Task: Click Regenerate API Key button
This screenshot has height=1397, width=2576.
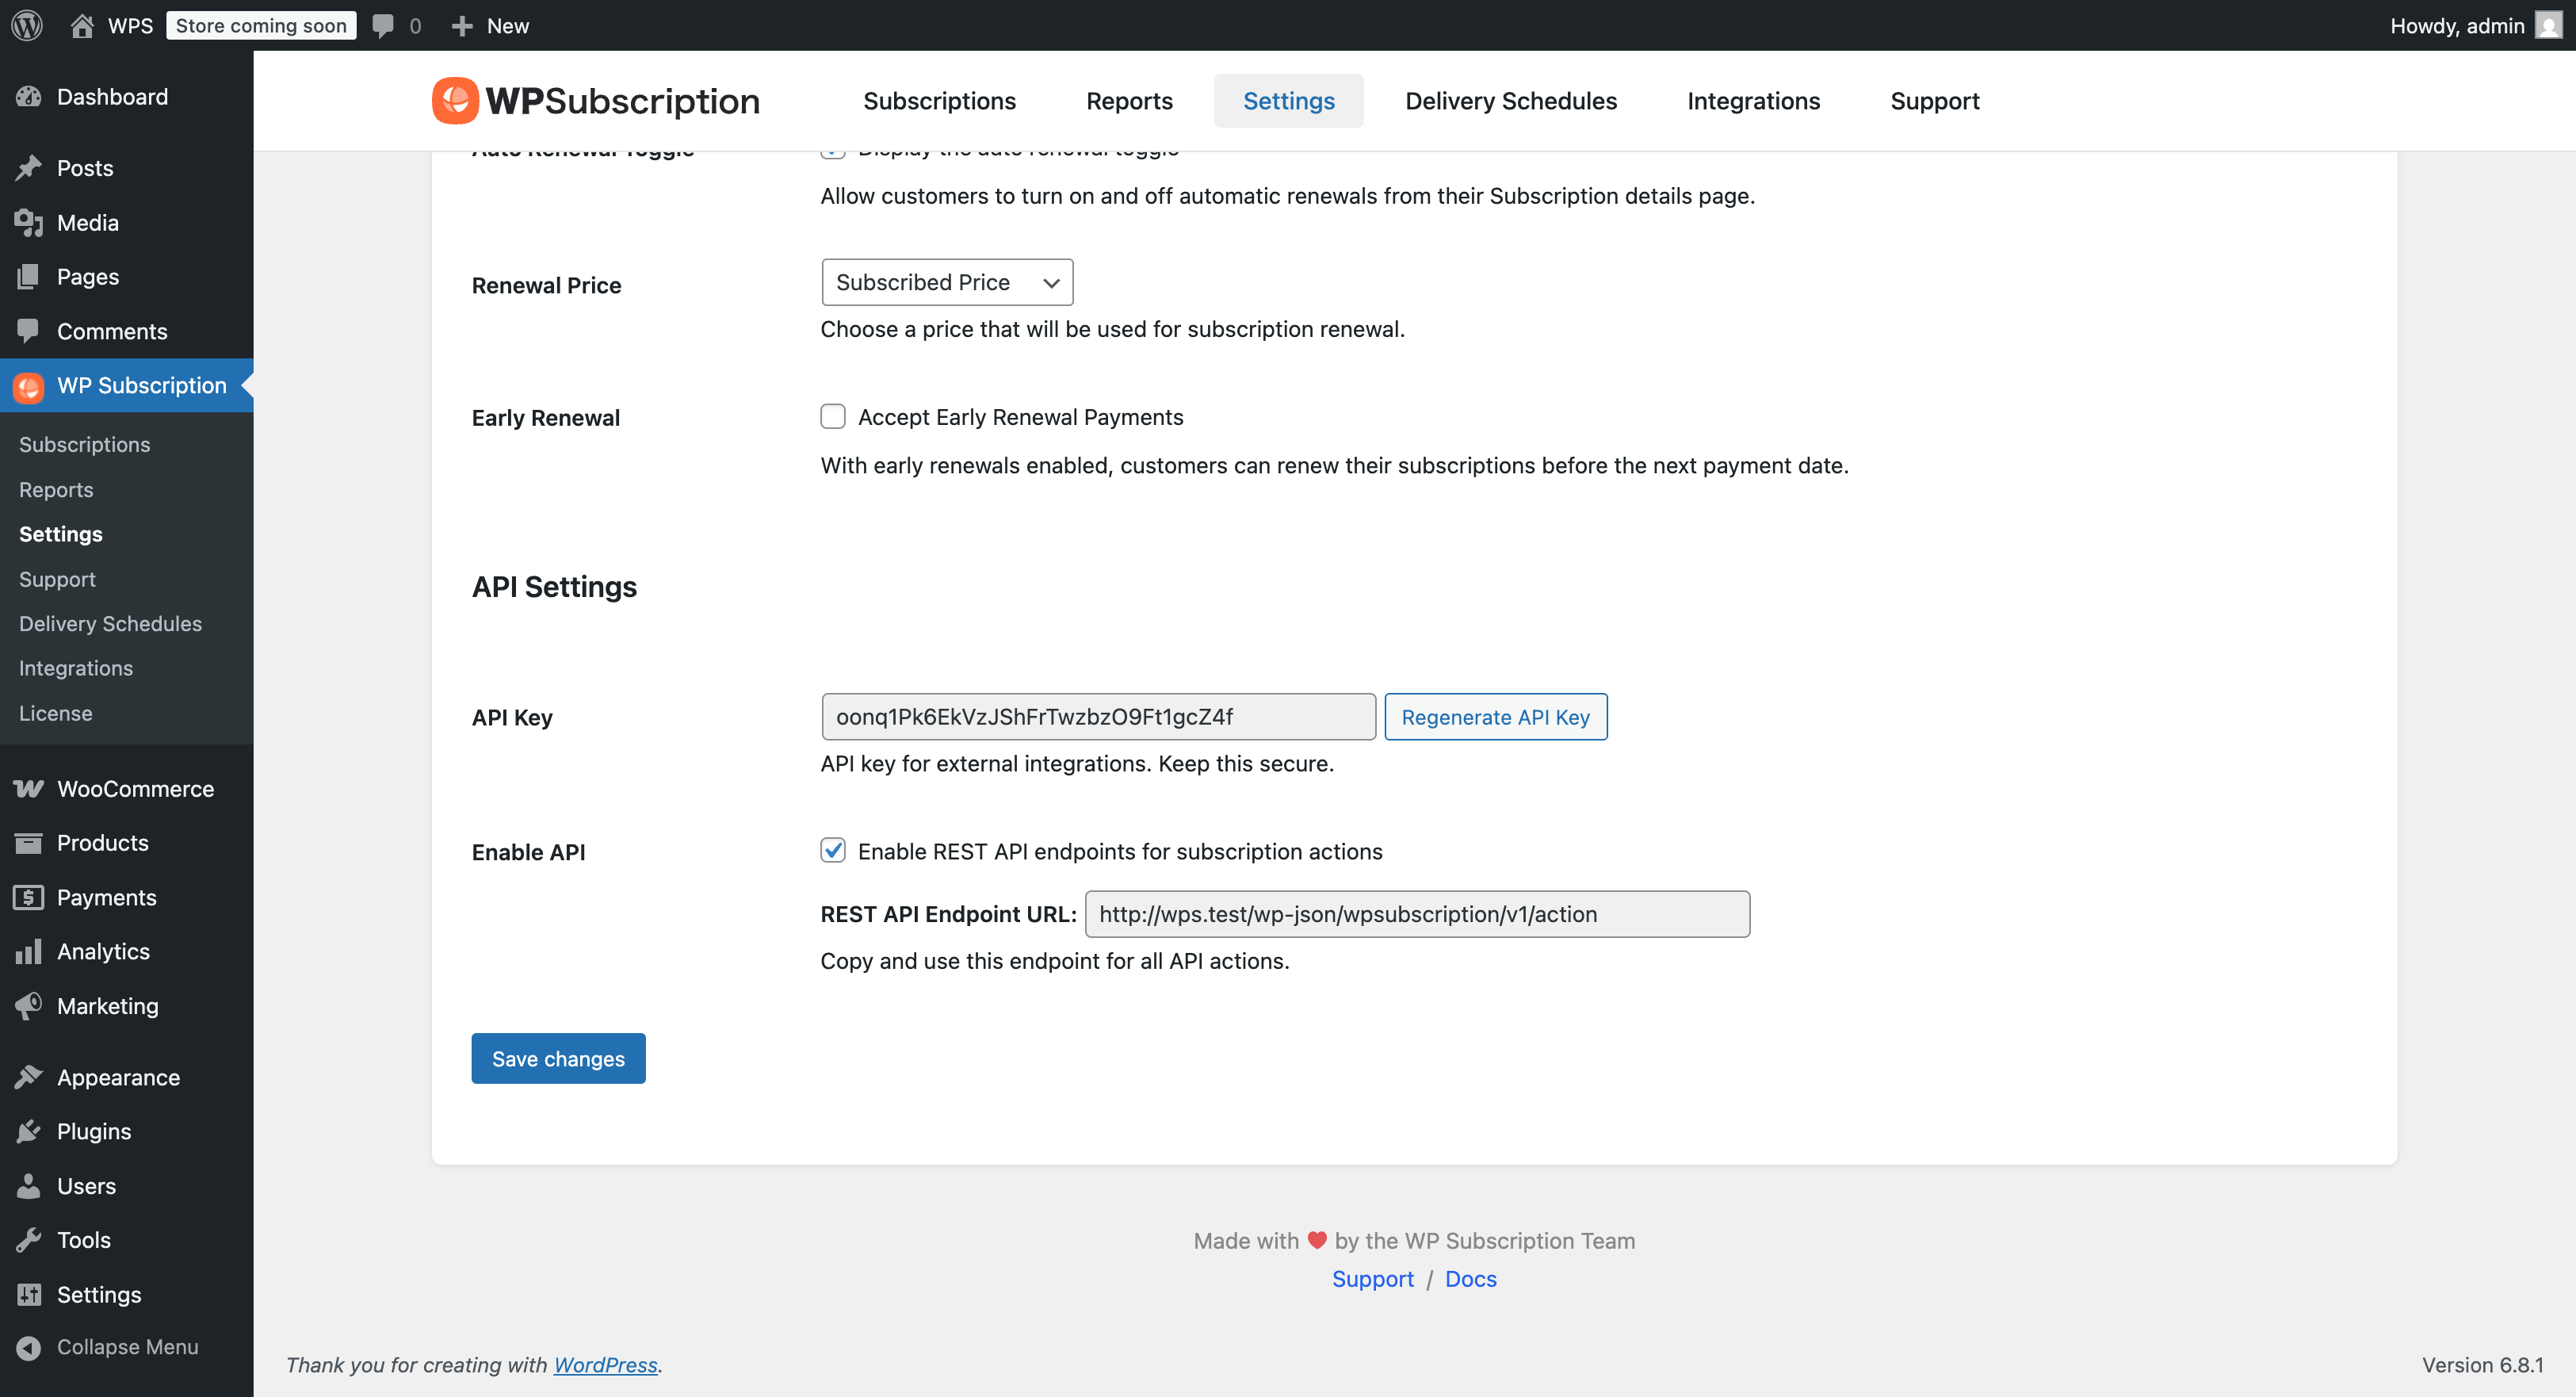Action: (1495, 717)
